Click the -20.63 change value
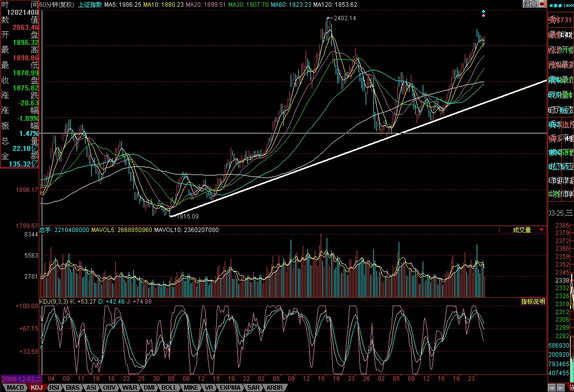Viewport: 574px width, 392px height. pyautogui.click(x=29, y=103)
